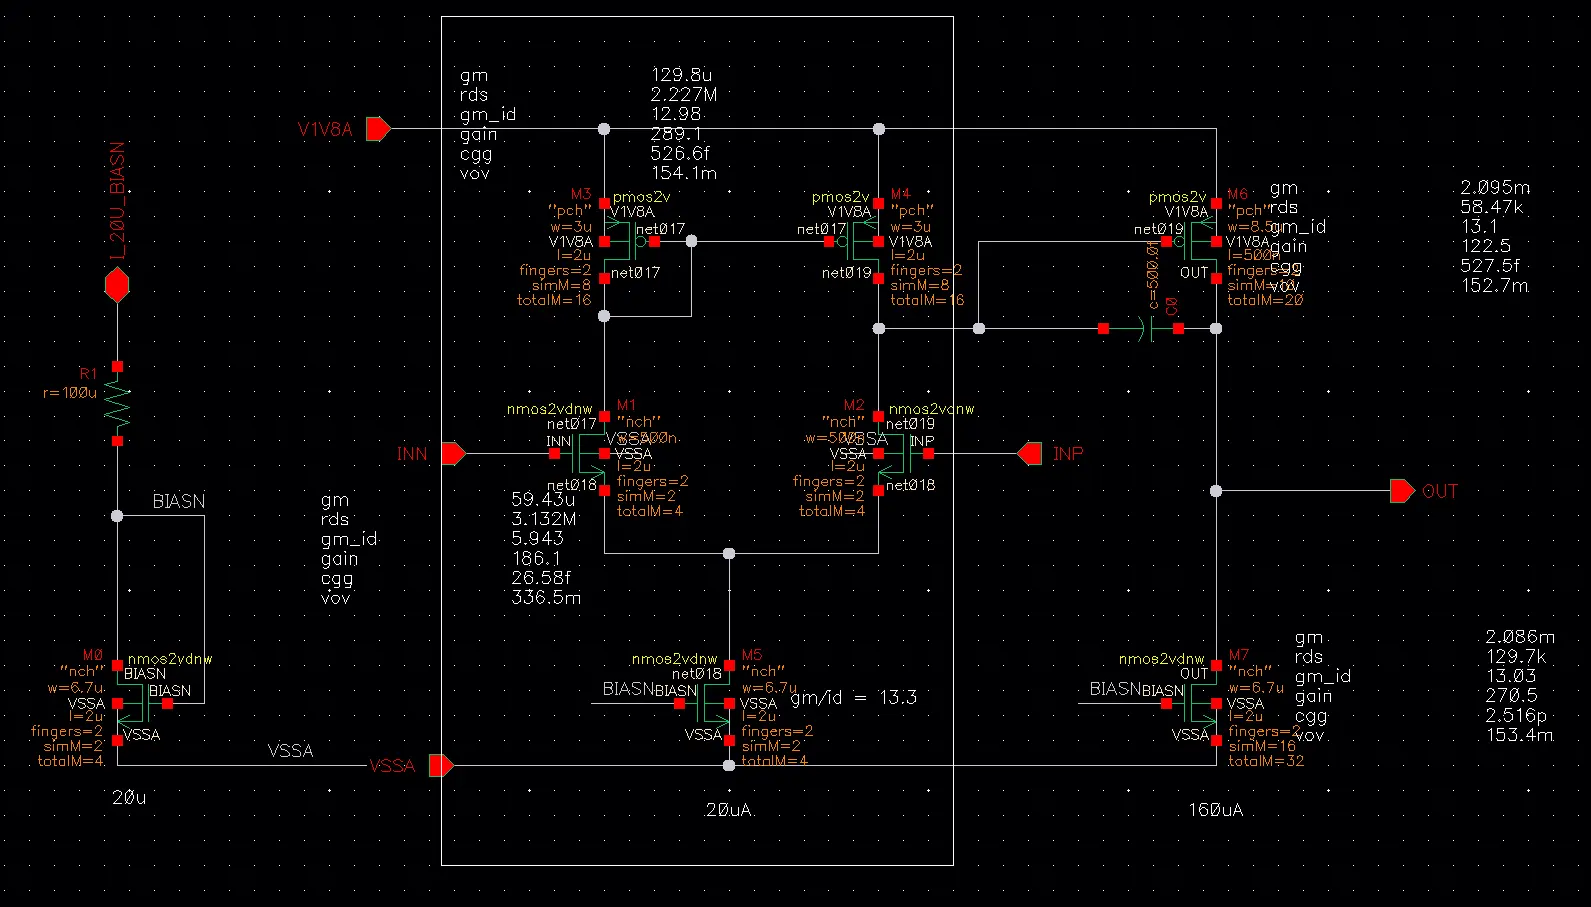The image size is (1591, 907).
Task: Select the '289.1' gain value
Action: [x=677, y=133]
